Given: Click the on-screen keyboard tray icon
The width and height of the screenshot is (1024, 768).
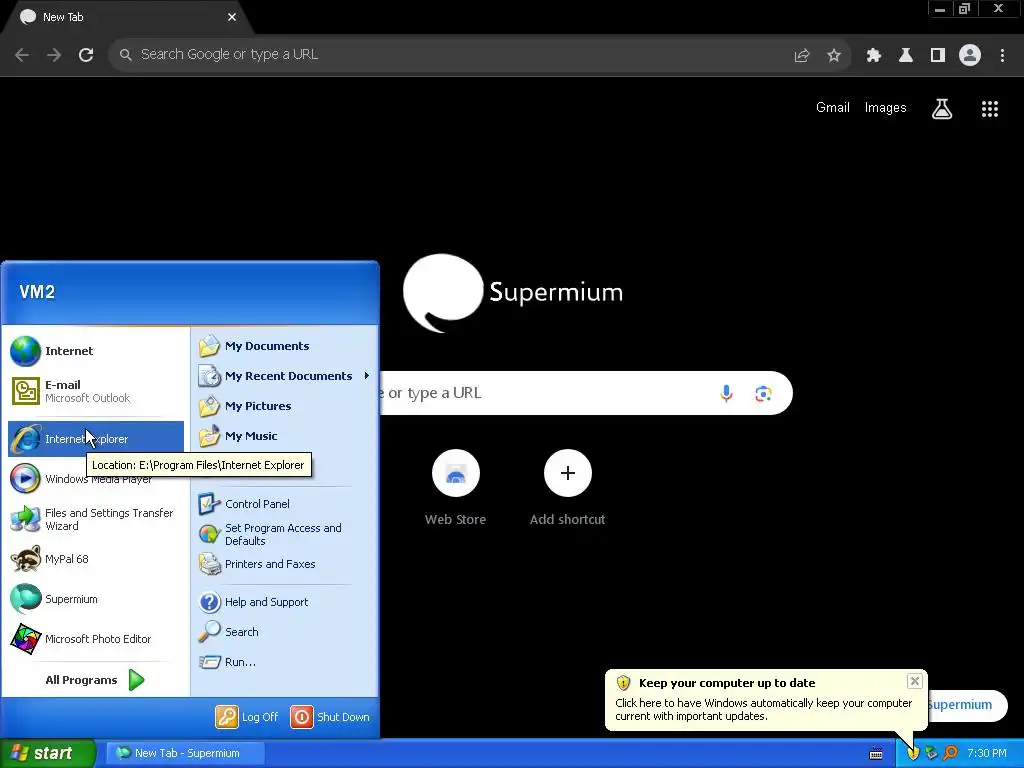Looking at the screenshot, I should click(876, 754).
